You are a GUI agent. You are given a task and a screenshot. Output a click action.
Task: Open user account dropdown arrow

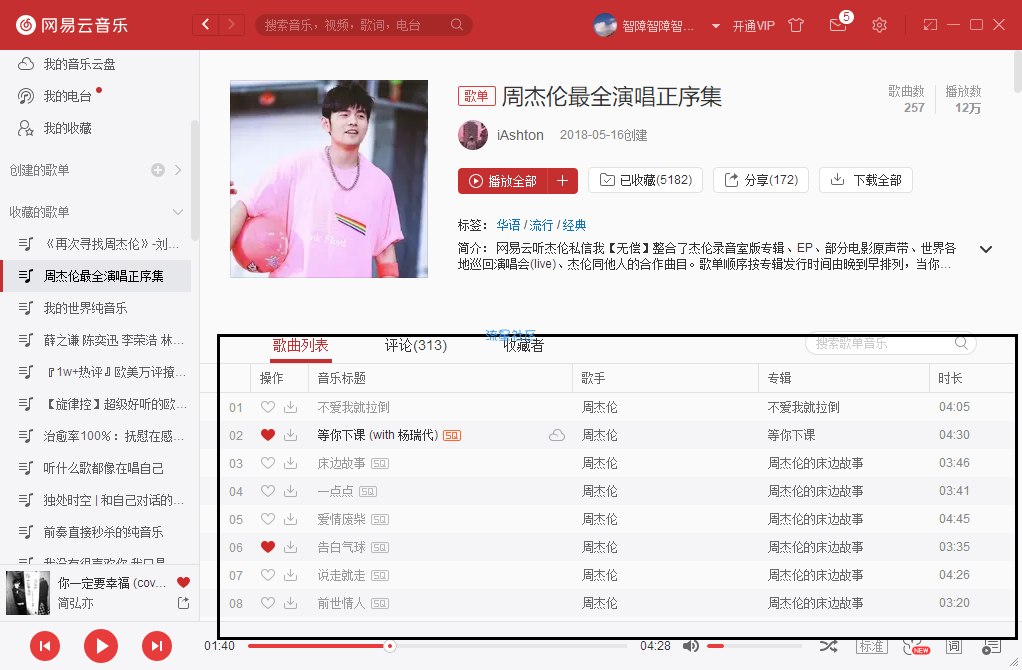click(x=716, y=26)
